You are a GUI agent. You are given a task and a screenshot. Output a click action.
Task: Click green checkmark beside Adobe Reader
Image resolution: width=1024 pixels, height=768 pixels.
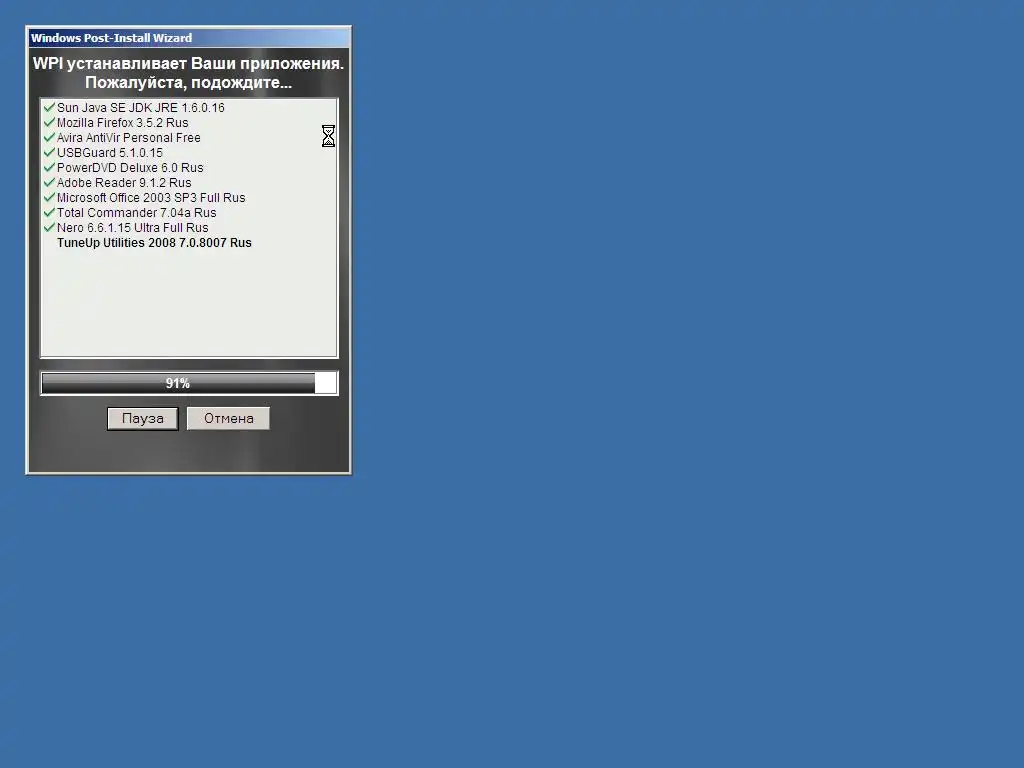(x=49, y=182)
